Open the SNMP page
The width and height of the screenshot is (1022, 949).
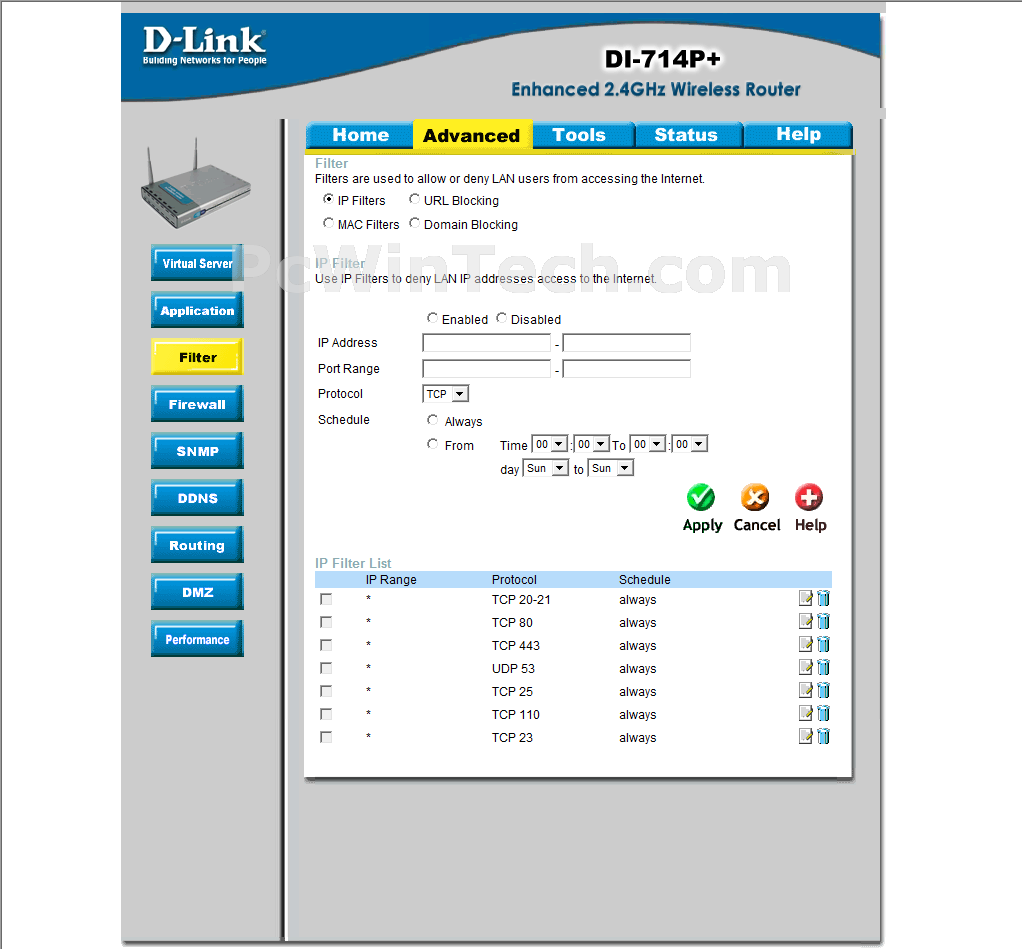pyautogui.click(x=197, y=450)
